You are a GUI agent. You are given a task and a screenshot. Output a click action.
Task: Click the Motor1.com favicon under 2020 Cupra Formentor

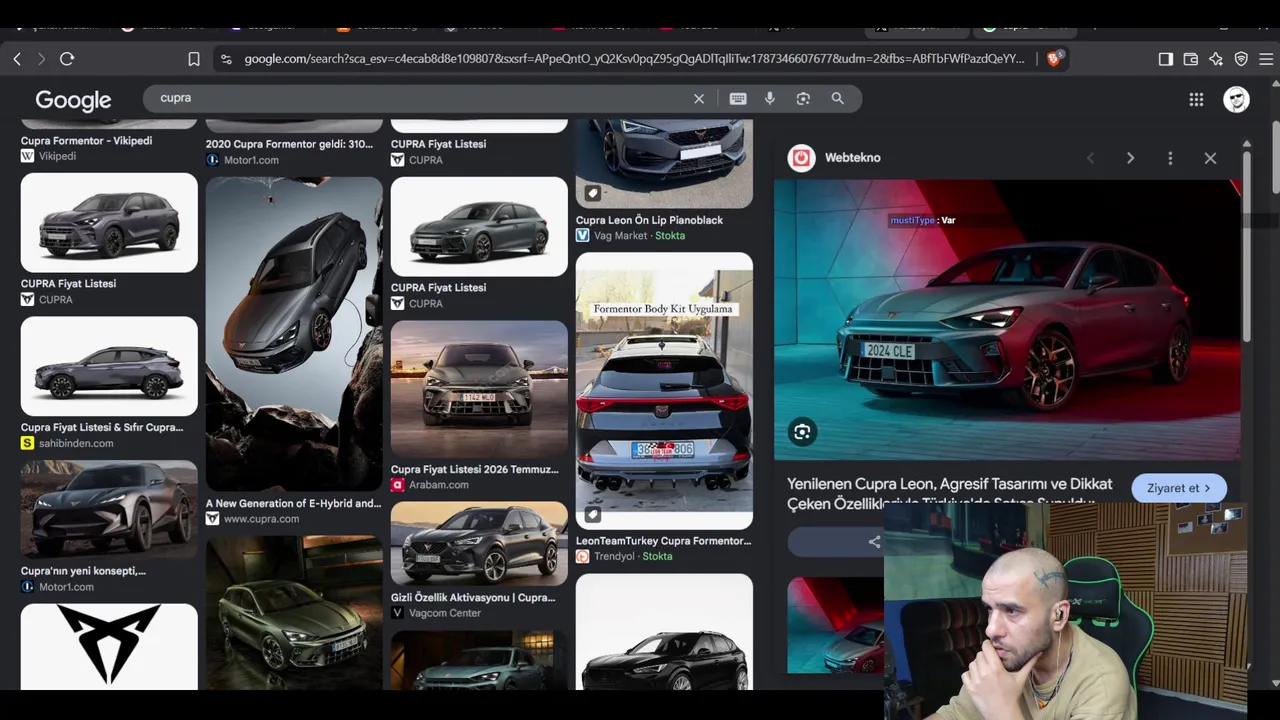[x=212, y=160]
